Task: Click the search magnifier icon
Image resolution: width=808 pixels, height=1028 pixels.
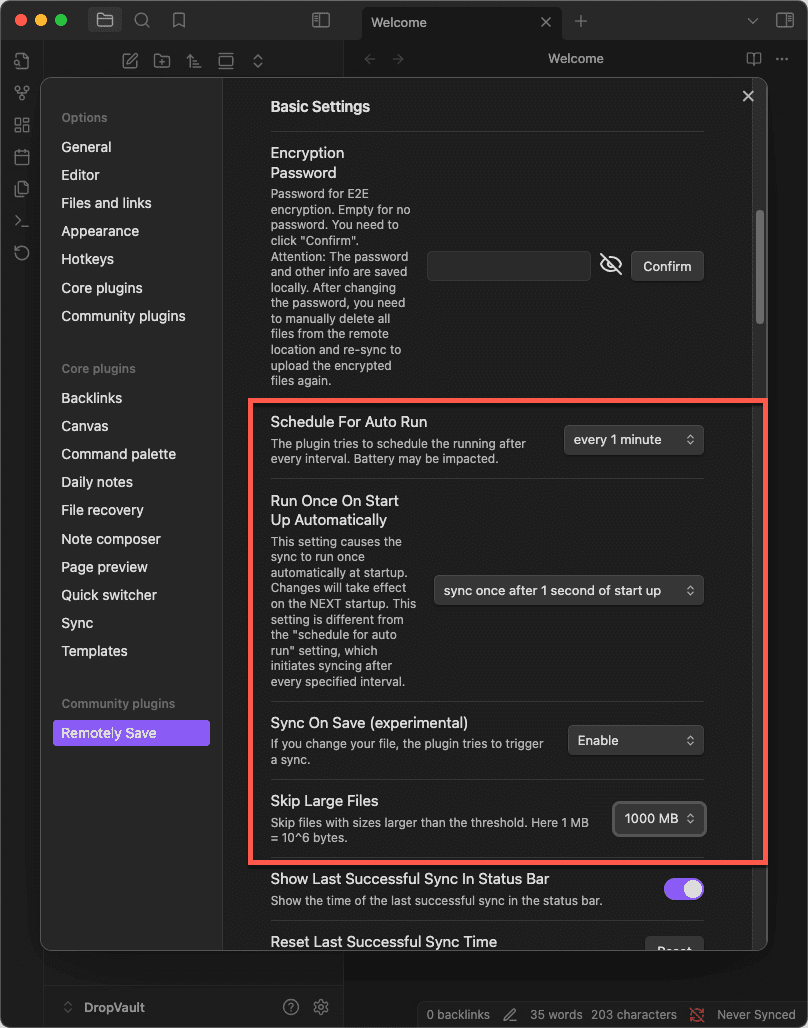Action: click(142, 20)
